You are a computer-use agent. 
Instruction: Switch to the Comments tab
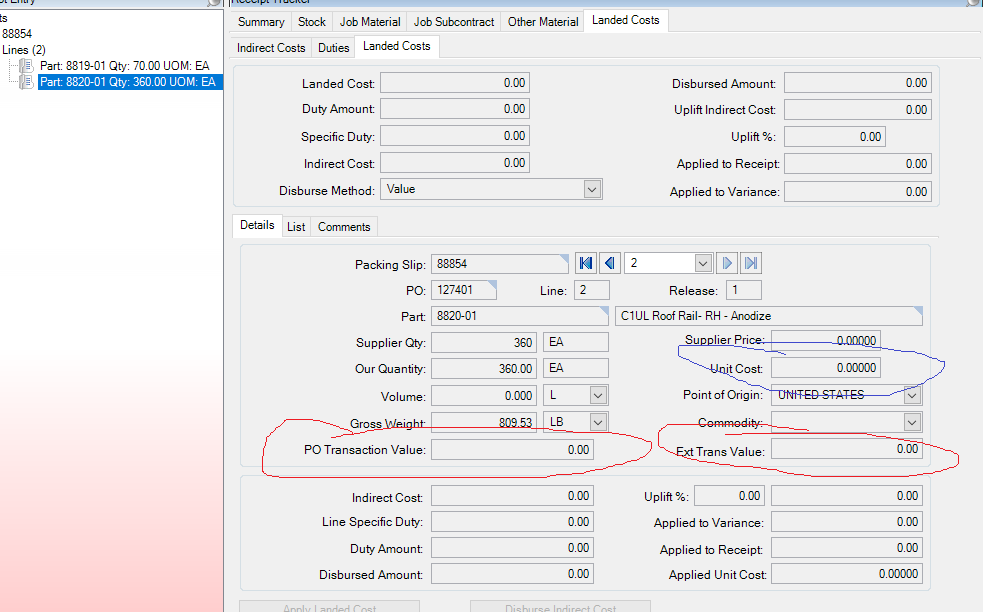344,227
